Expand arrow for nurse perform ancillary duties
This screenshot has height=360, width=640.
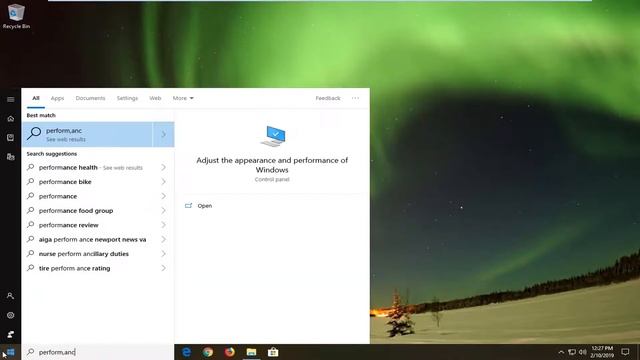tap(163, 253)
